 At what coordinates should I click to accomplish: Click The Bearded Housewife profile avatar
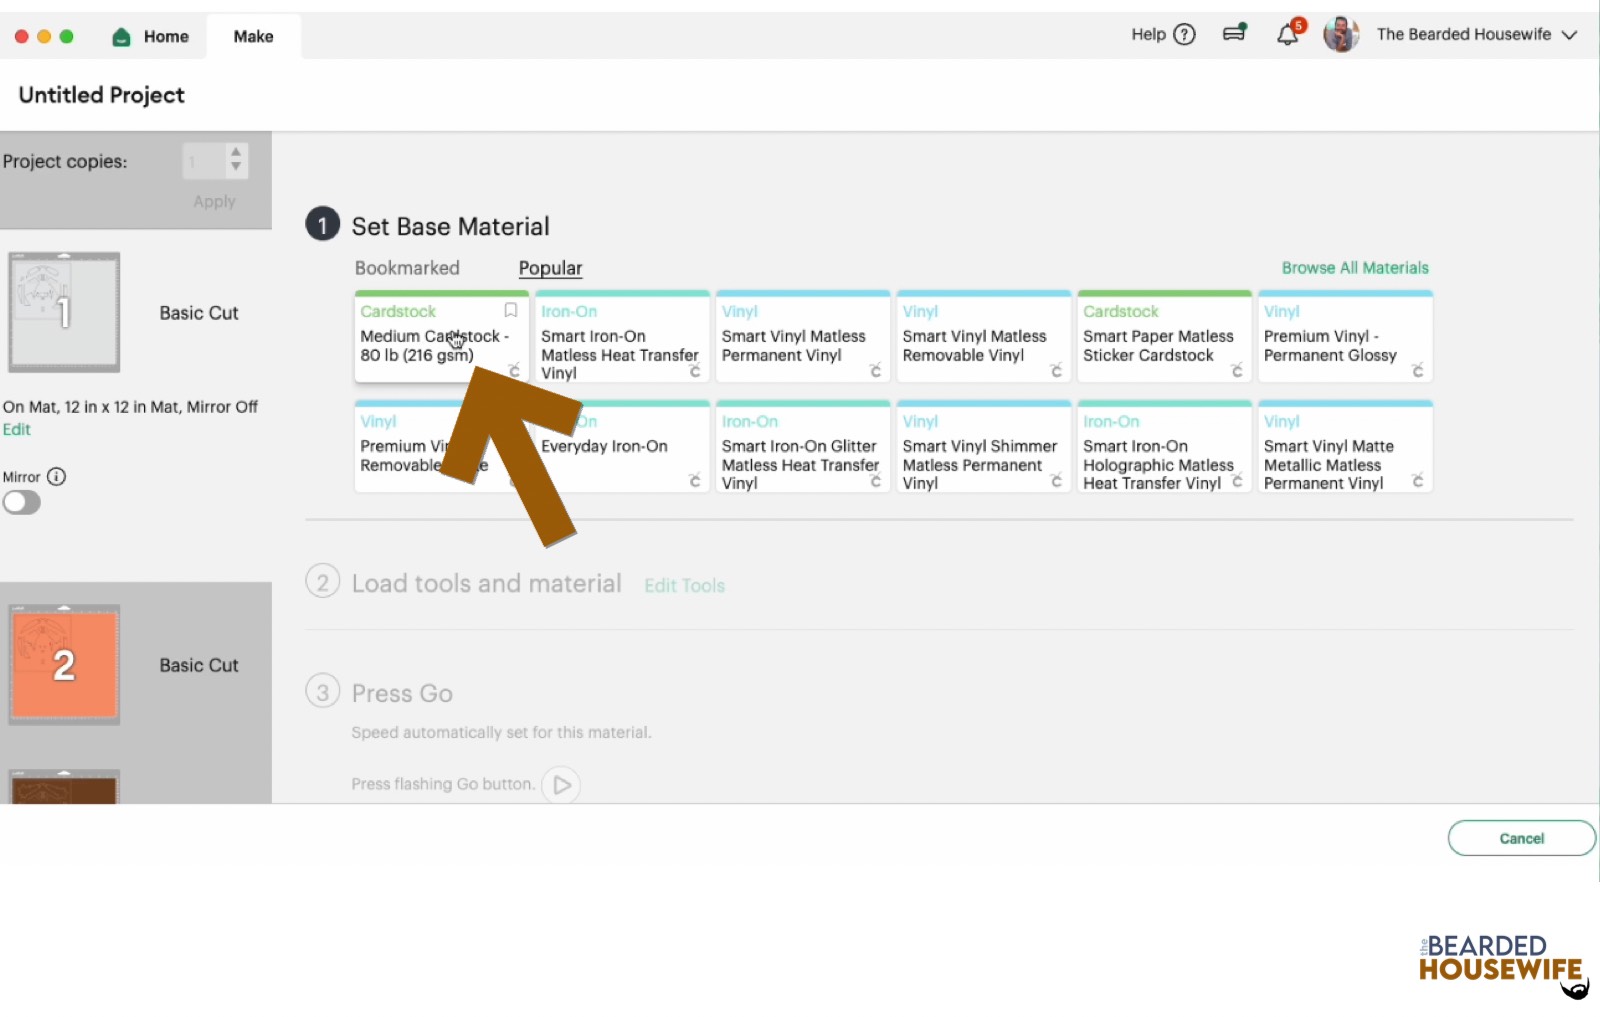click(1341, 34)
